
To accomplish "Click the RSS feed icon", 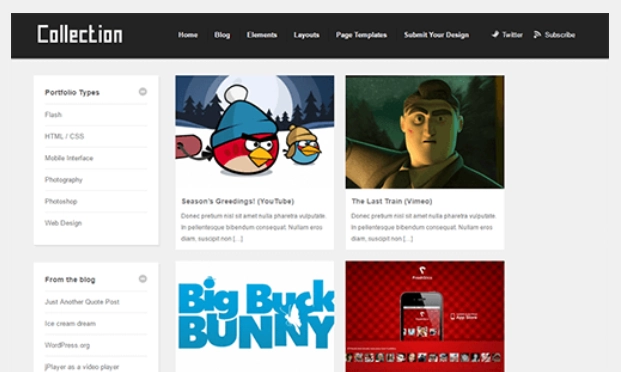I will click(537, 34).
